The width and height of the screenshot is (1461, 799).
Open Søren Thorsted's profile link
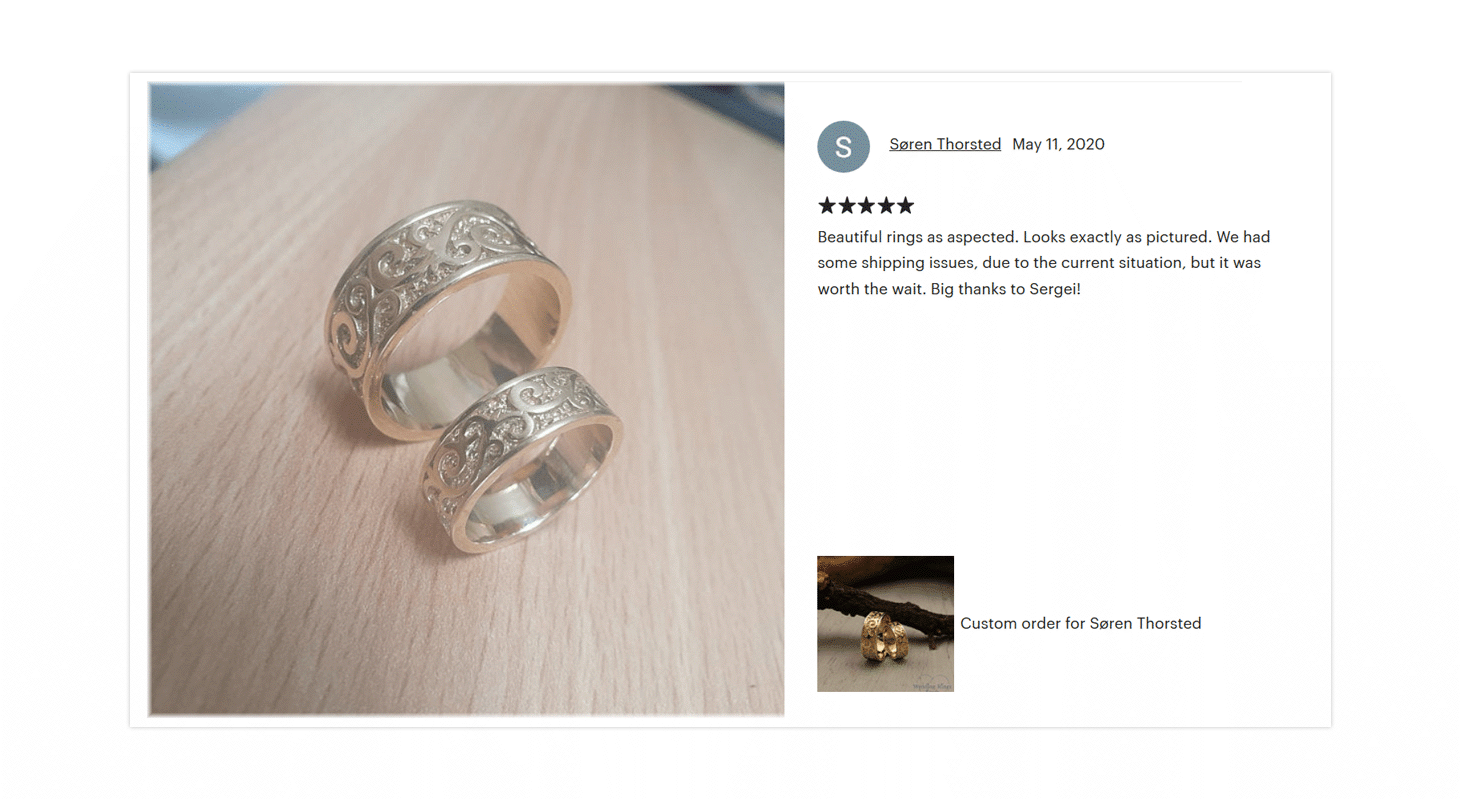[x=945, y=144]
